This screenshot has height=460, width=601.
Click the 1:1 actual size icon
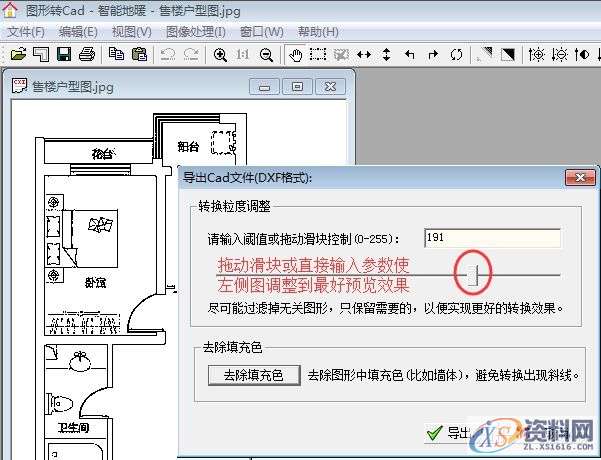click(x=244, y=54)
